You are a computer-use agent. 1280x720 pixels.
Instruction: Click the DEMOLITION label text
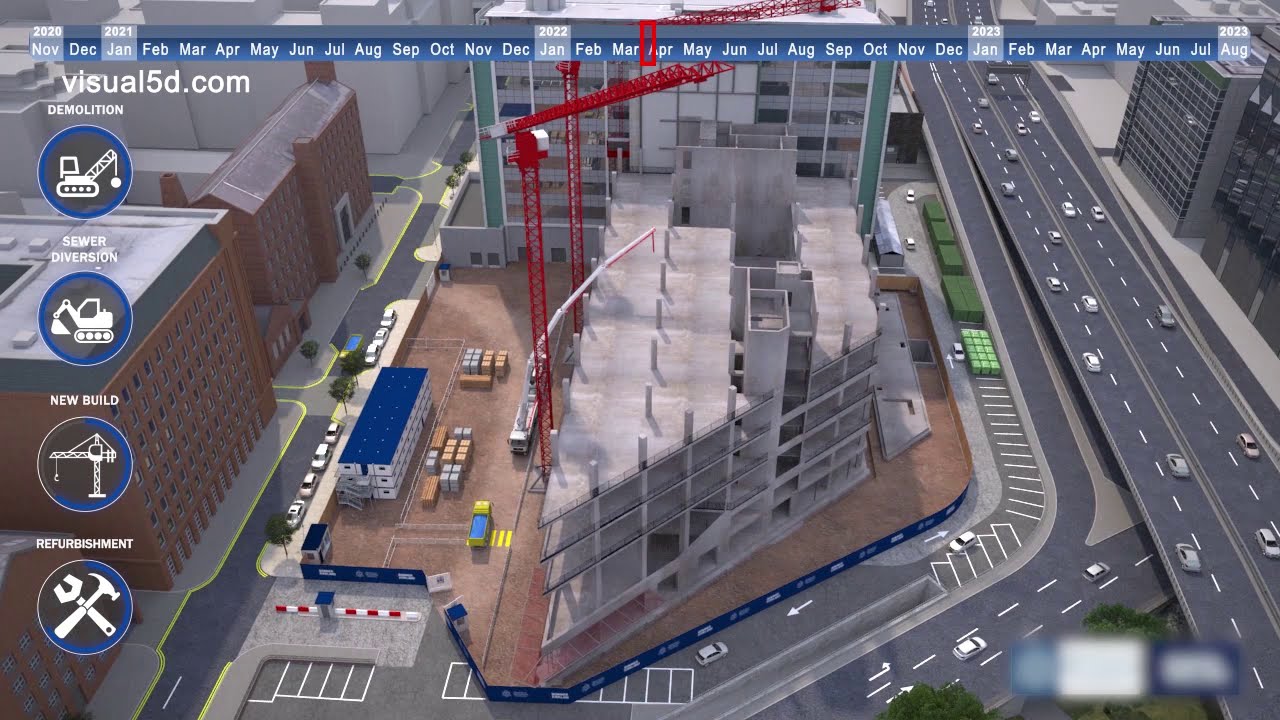coord(85,110)
